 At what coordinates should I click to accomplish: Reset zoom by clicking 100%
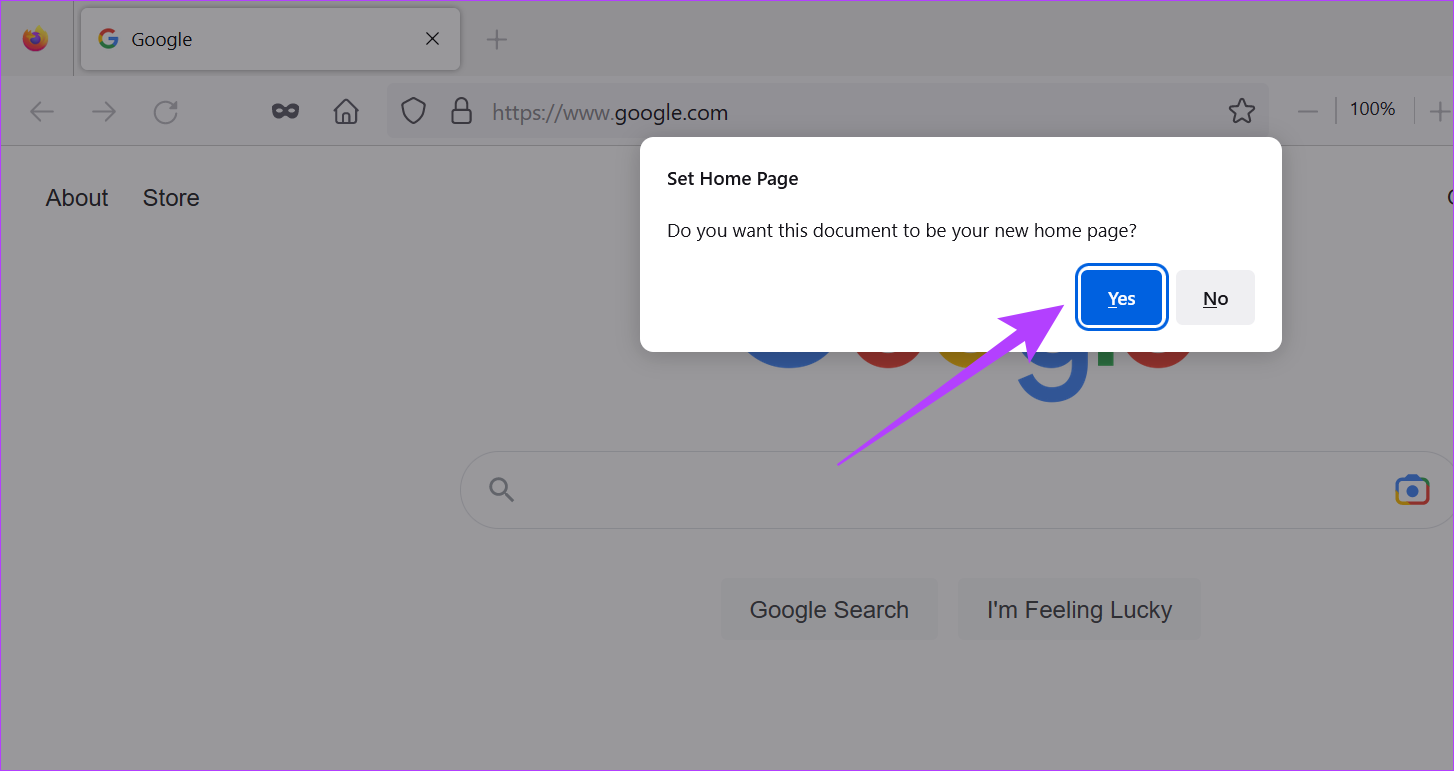pos(1372,110)
